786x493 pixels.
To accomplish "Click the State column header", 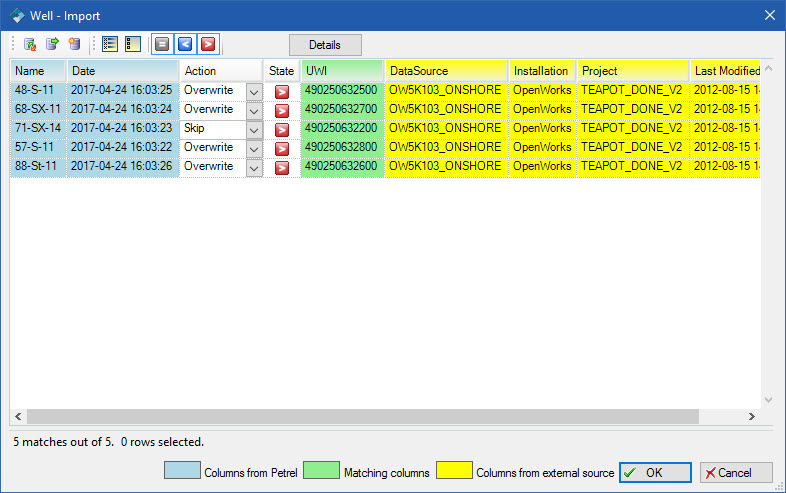I will pyautogui.click(x=282, y=71).
